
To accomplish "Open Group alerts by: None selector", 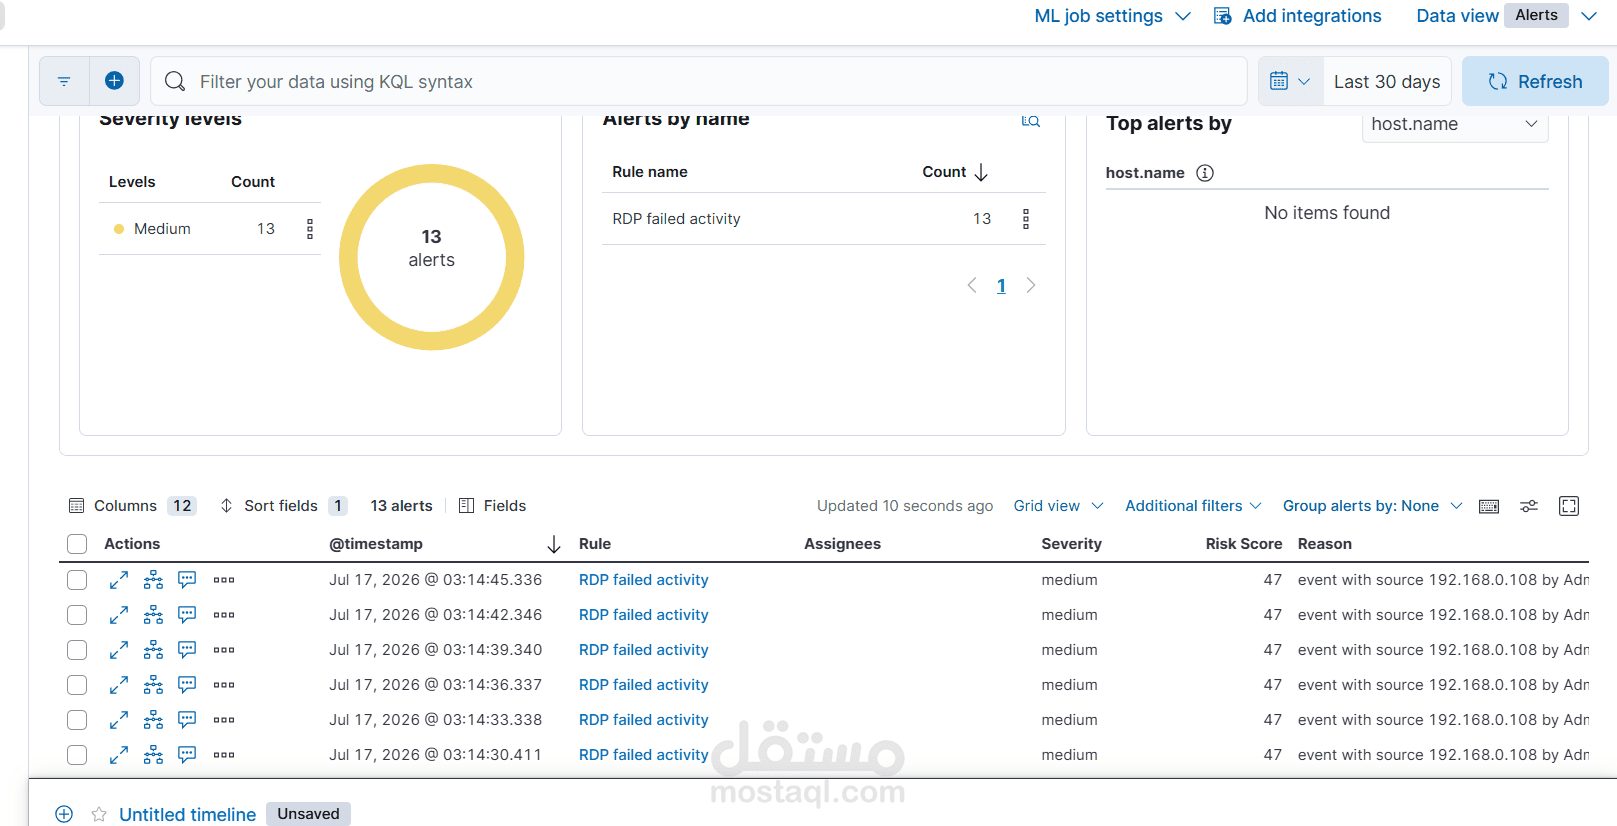I will click(1372, 506).
